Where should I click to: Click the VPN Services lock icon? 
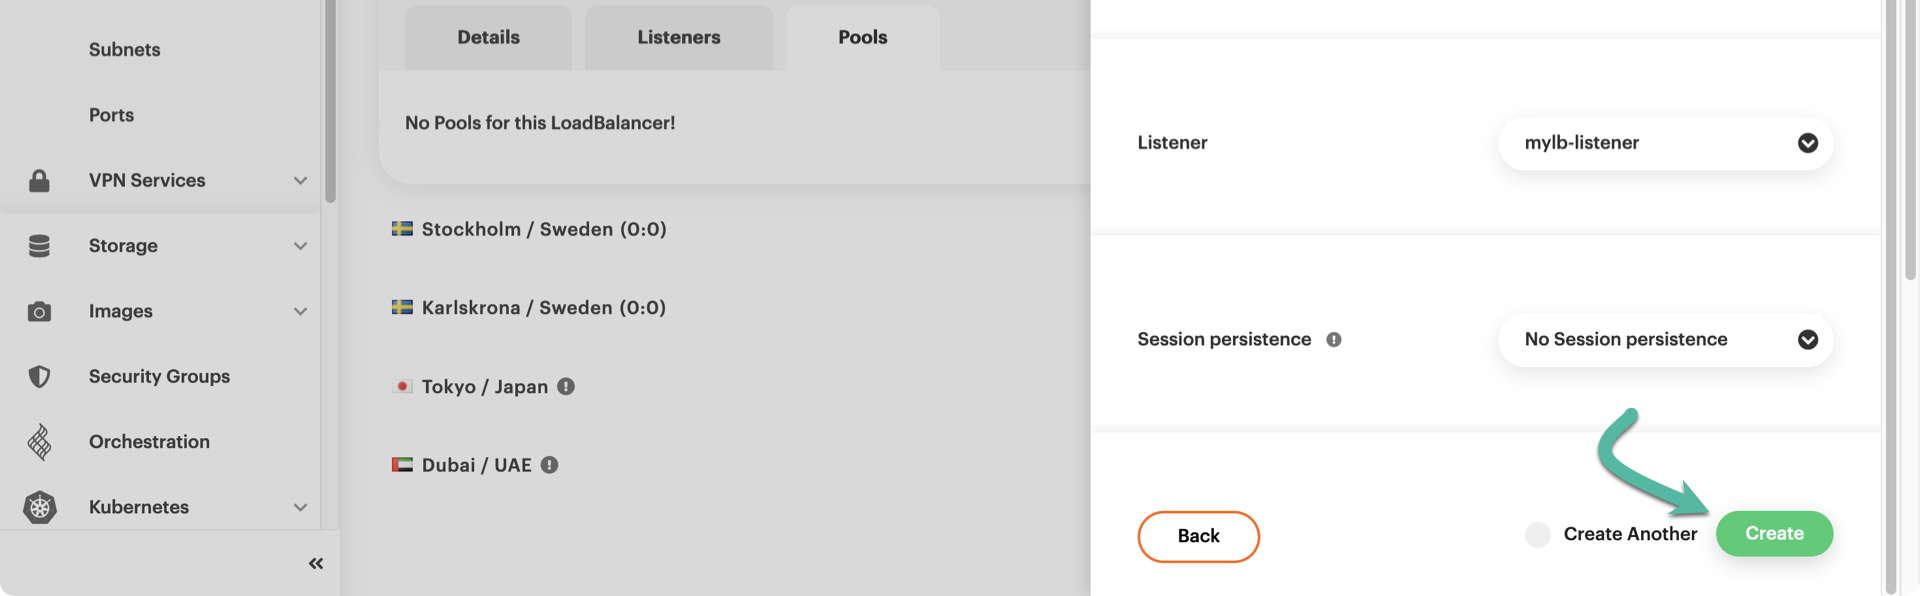pyautogui.click(x=39, y=181)
